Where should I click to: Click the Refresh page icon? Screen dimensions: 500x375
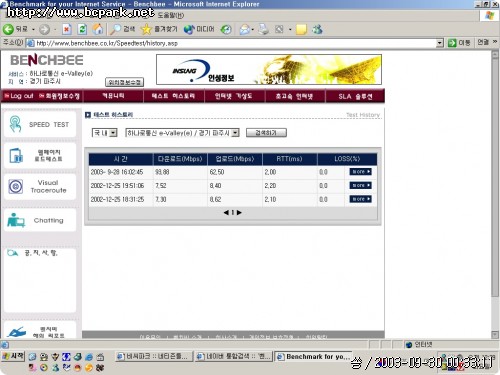point(82,29)
